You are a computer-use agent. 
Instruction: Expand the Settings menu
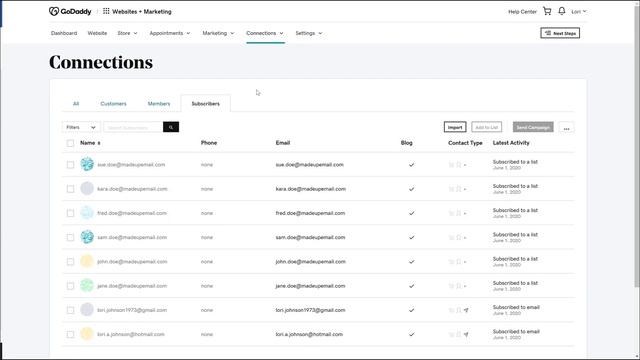pyautogui.click(x=309, y=33)
